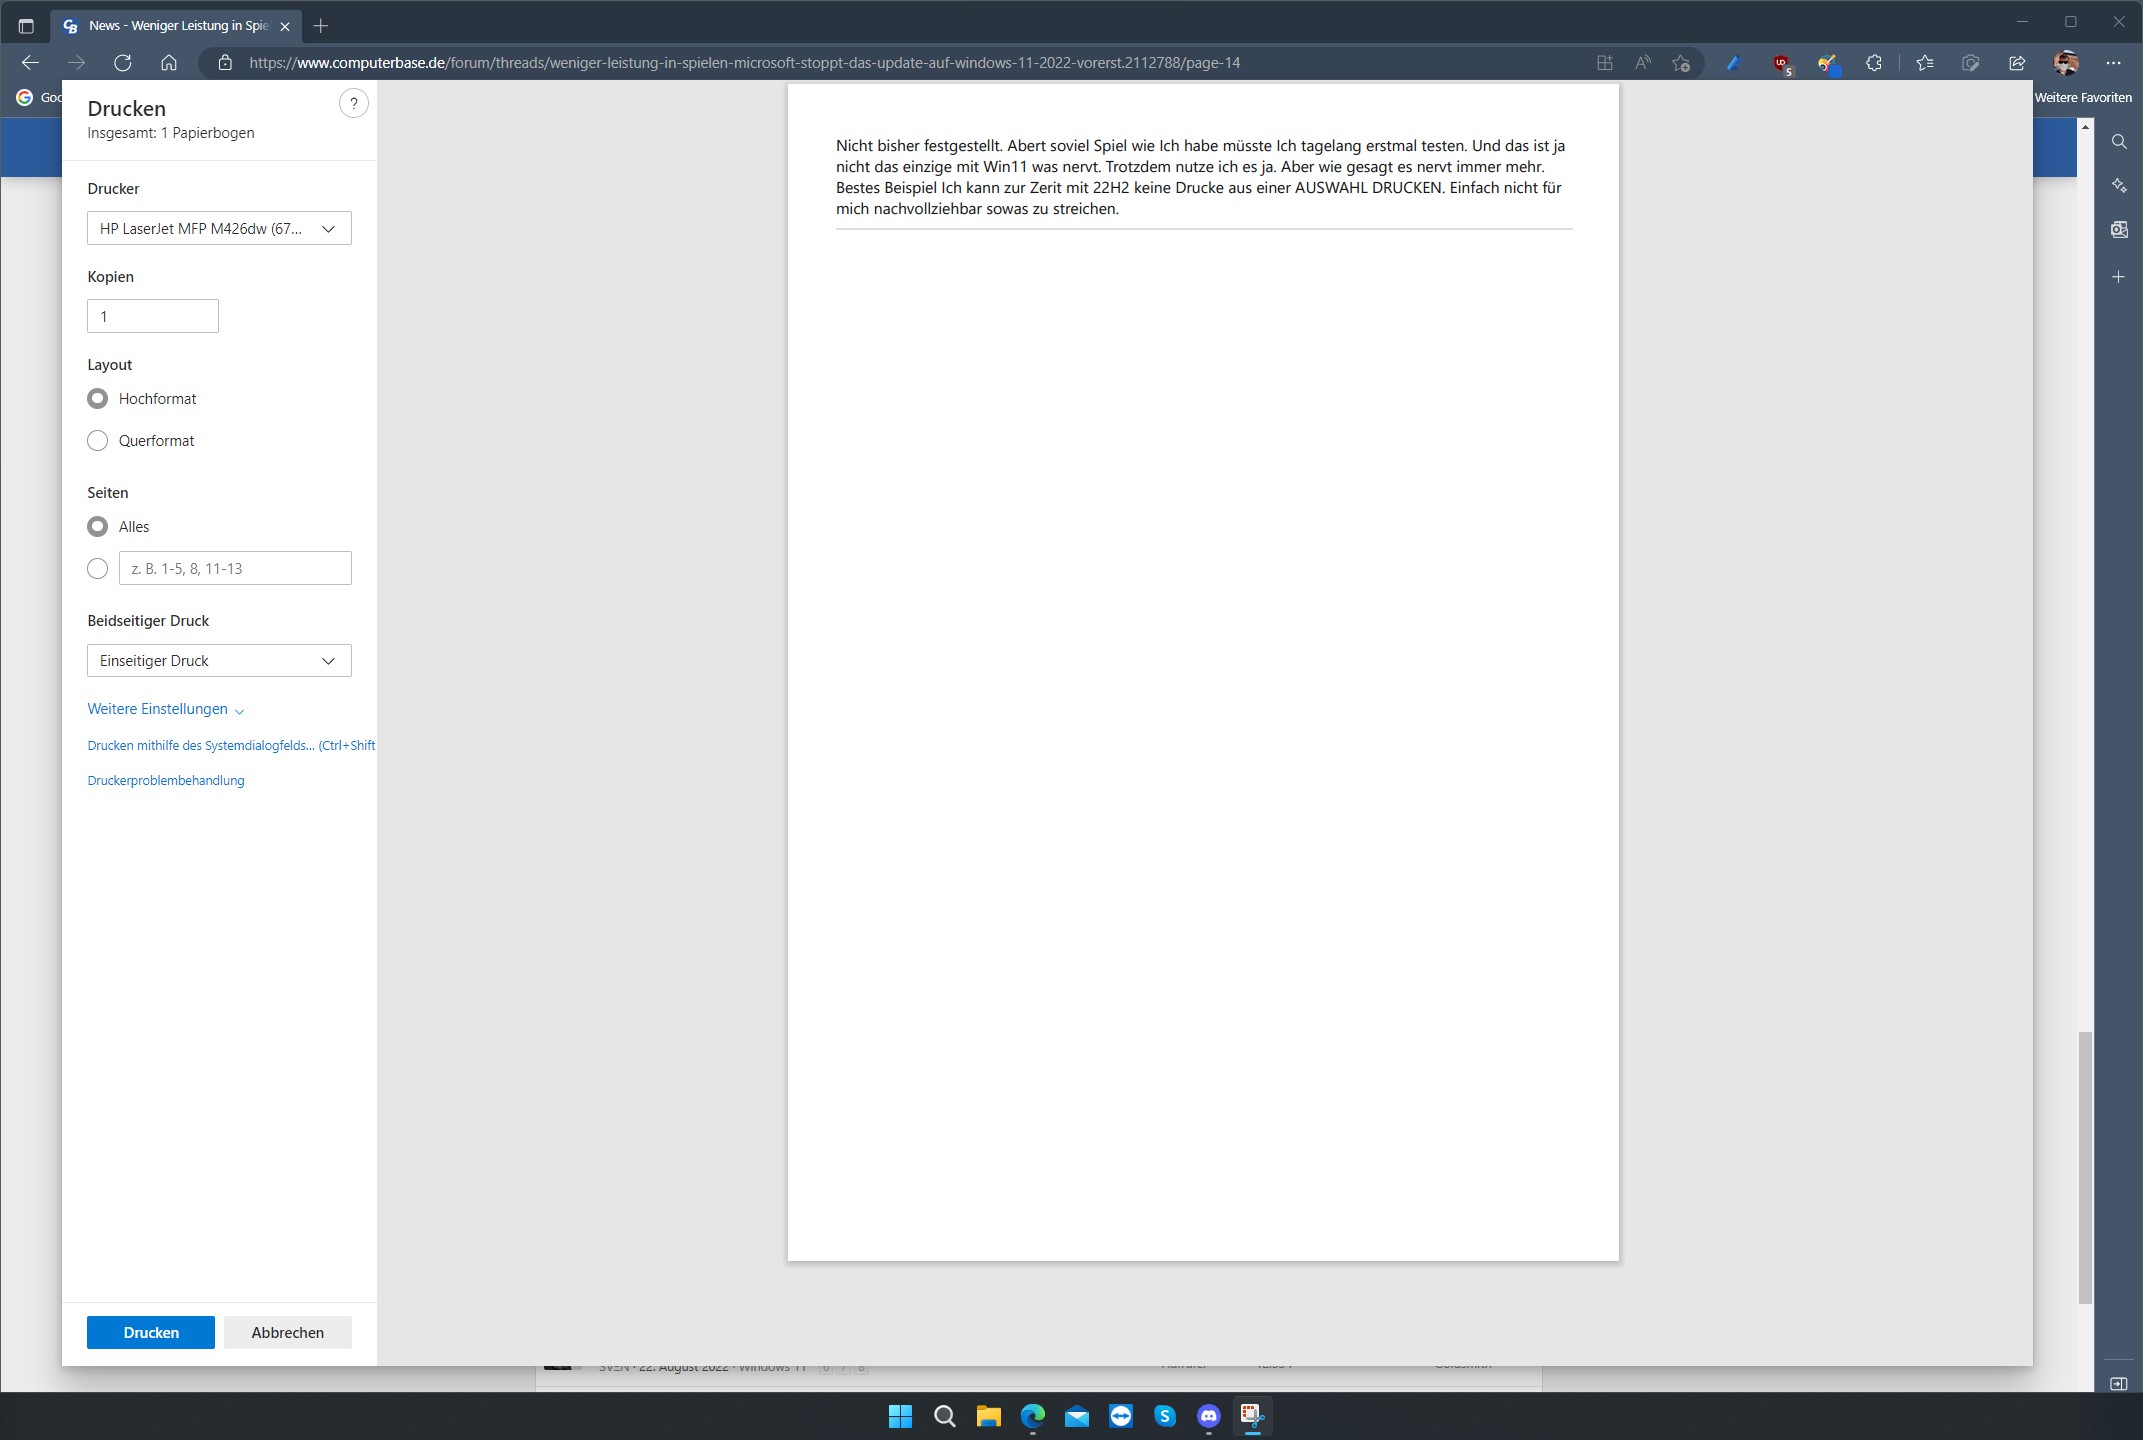
Task: Open Discord from the taskbar
Action: click(1208, 1415)
